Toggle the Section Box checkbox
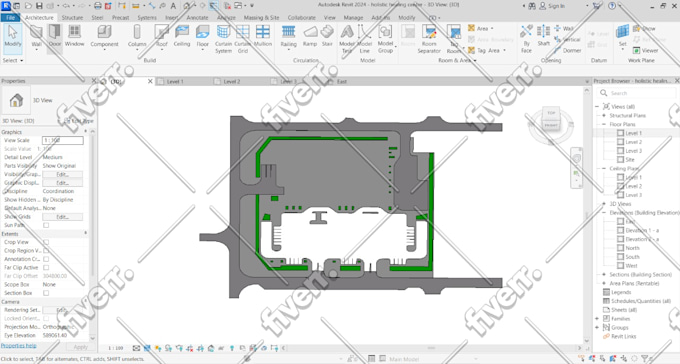This screenshot has height=364, width=680. coord(46,293)
